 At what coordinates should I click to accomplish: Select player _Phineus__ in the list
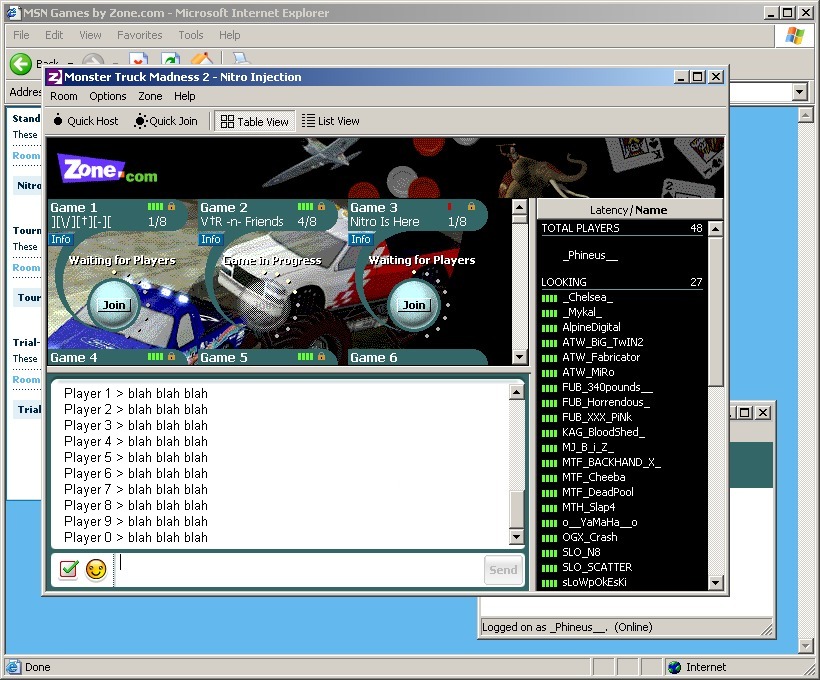pos(590,256)
